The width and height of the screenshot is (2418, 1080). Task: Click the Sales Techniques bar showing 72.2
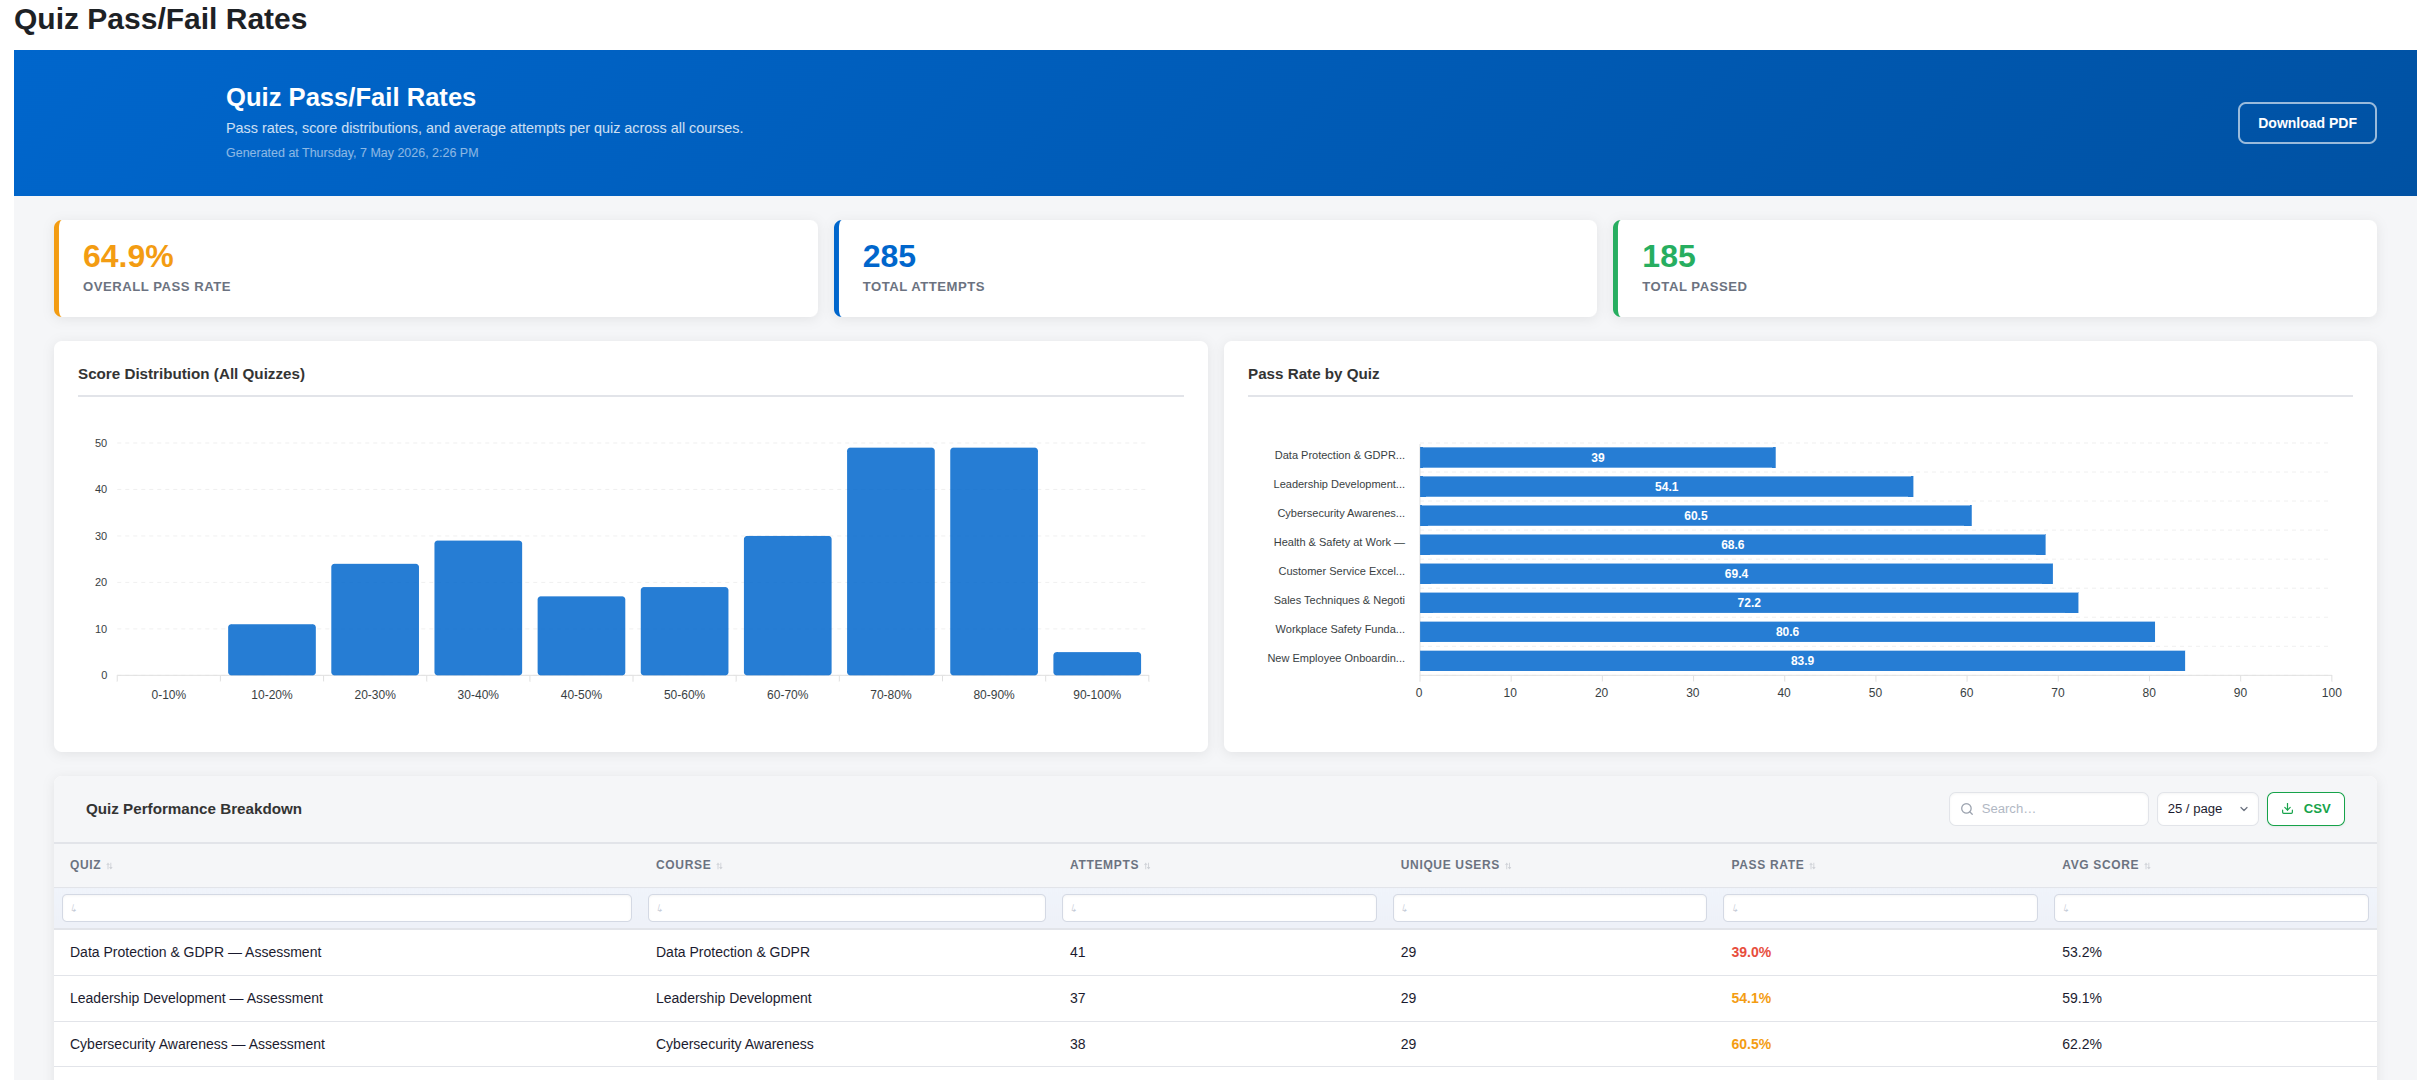[1749, 603]
